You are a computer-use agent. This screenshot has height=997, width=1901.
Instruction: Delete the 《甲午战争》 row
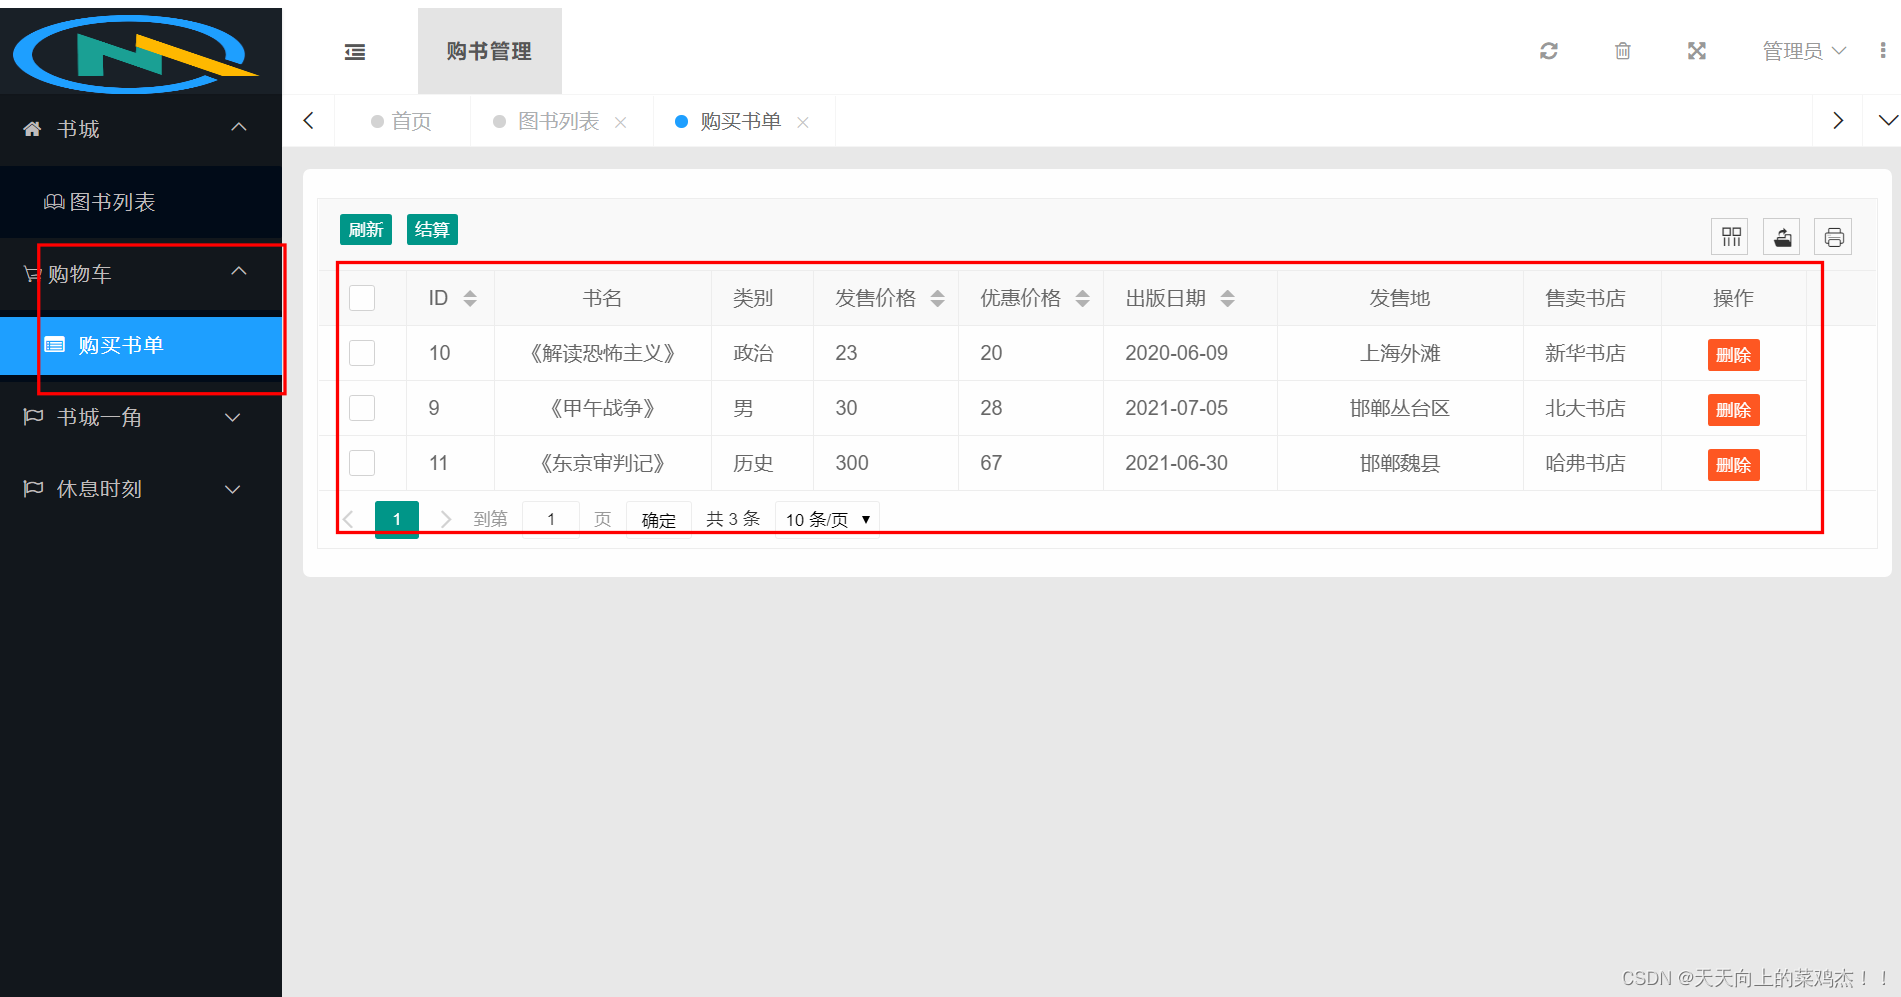click(1733, 410)
